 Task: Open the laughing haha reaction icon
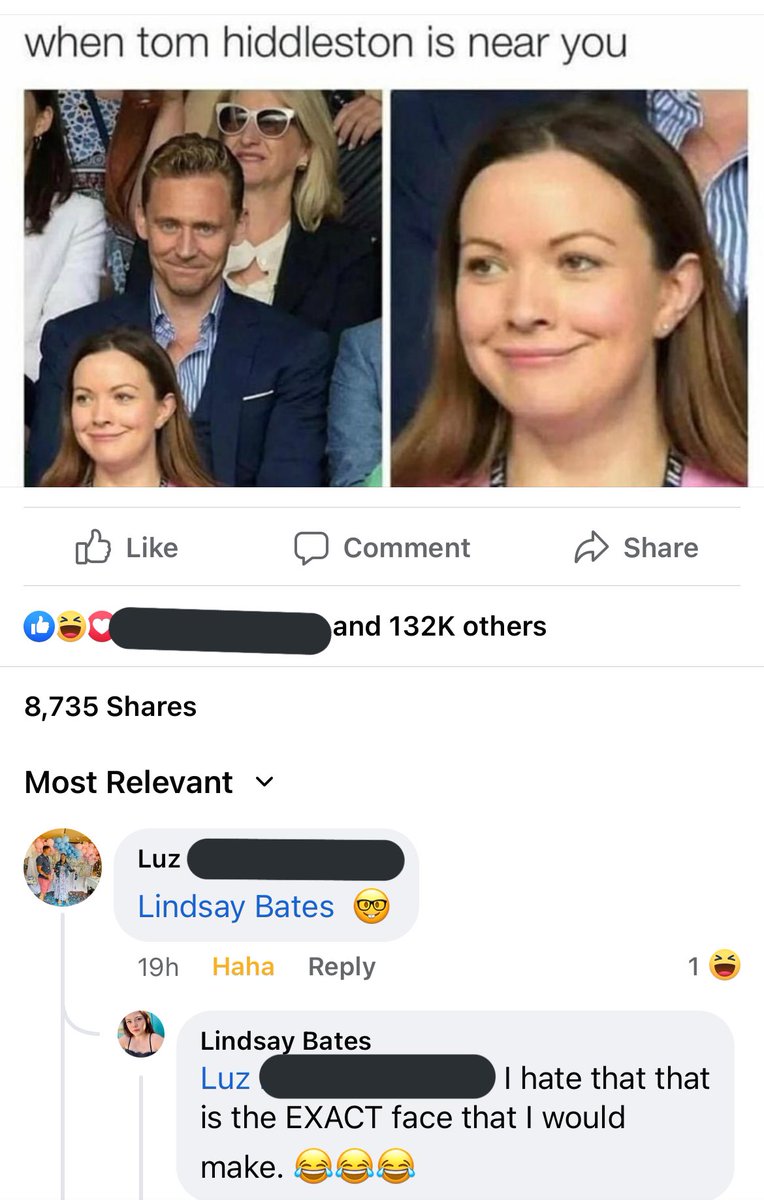69,627
